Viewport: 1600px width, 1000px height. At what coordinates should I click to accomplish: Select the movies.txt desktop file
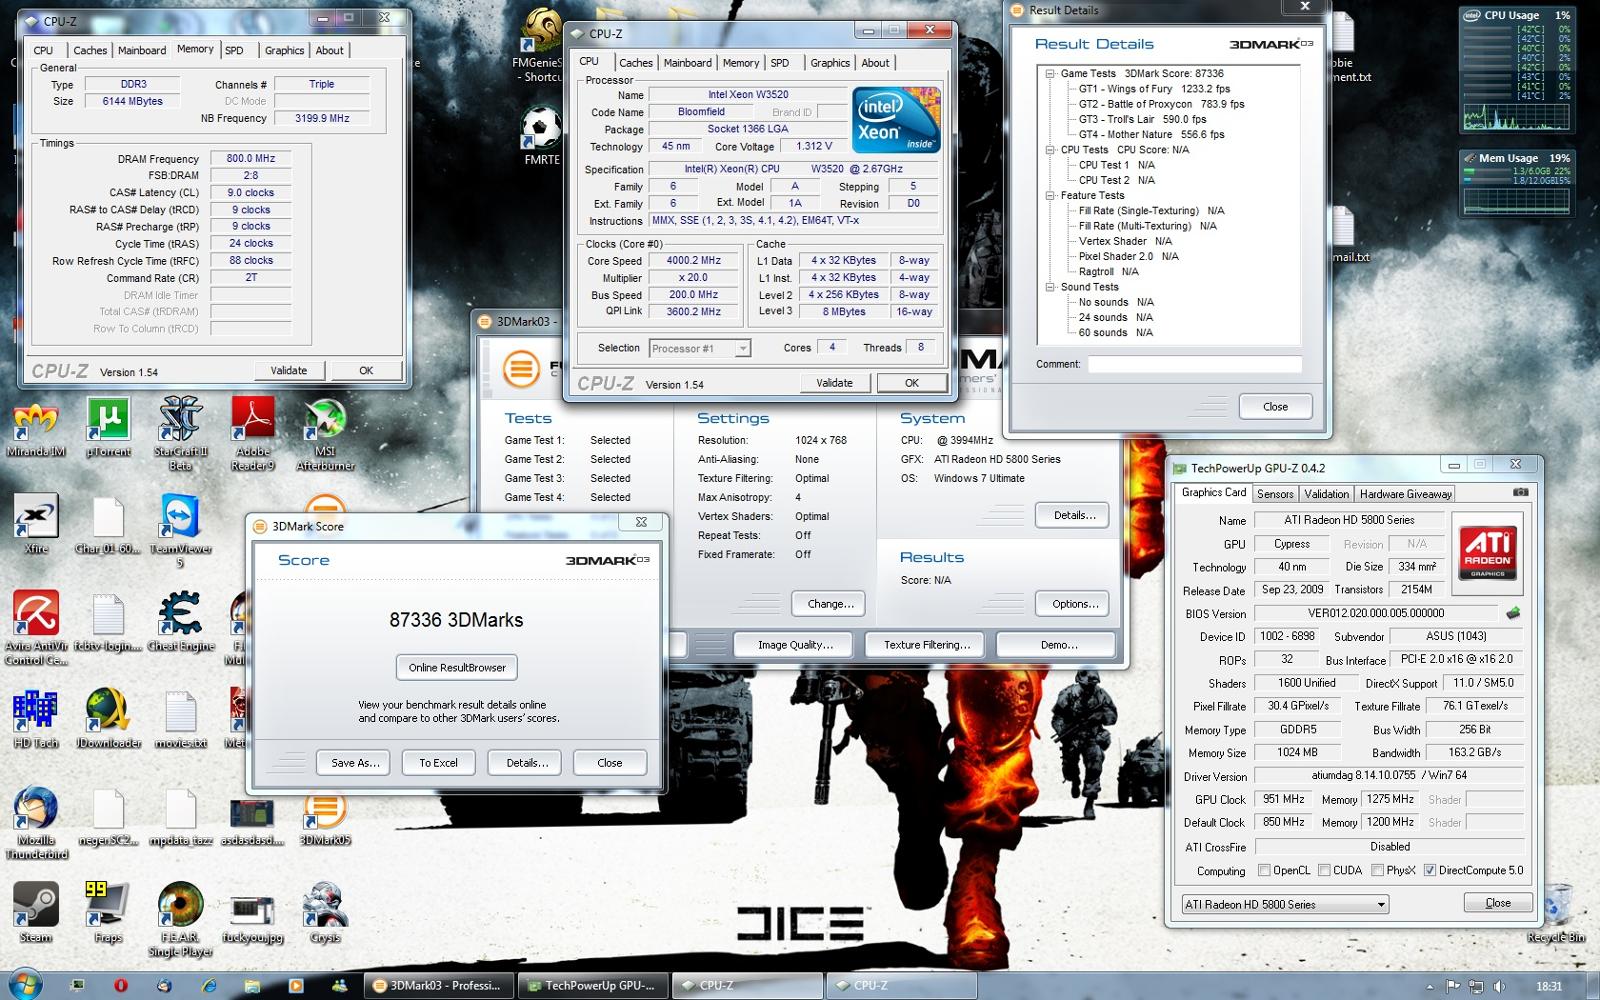point(181,719)
